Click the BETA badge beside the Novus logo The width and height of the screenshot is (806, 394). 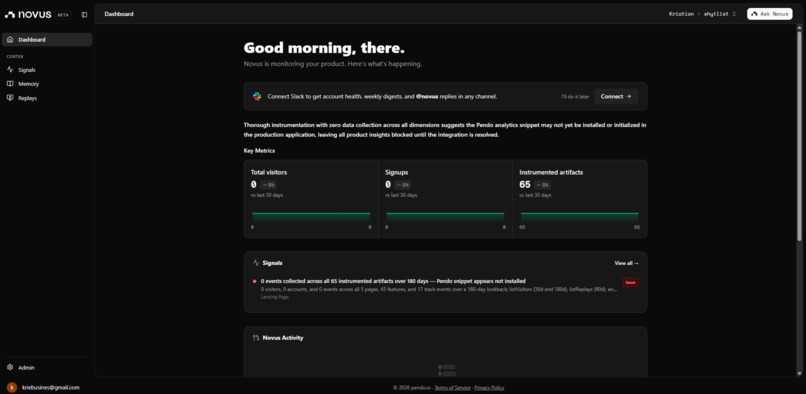pyautogui.click(x=63, y=15)
